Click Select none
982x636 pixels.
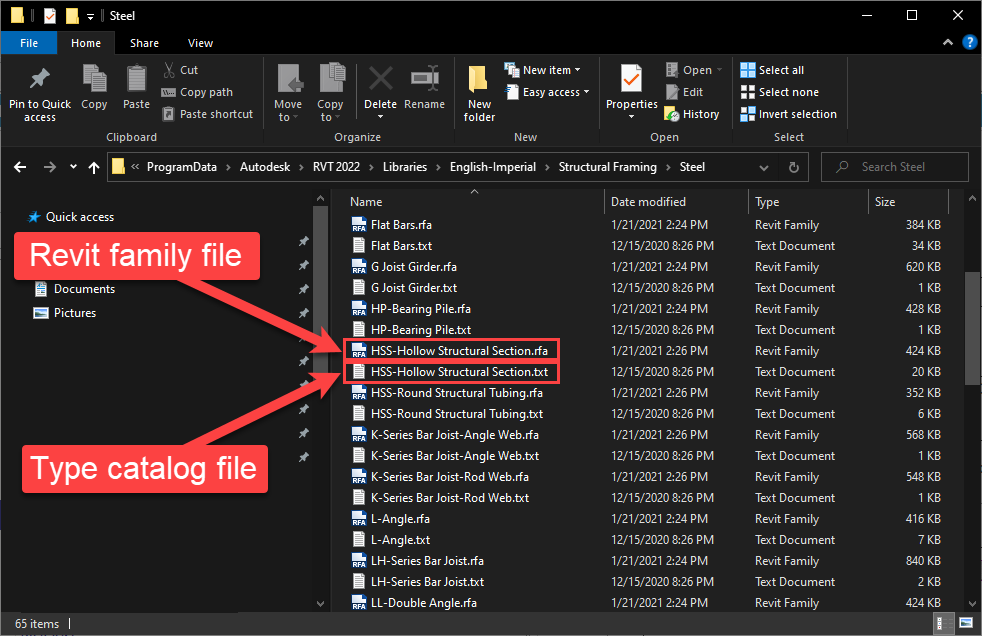(780, 92)
